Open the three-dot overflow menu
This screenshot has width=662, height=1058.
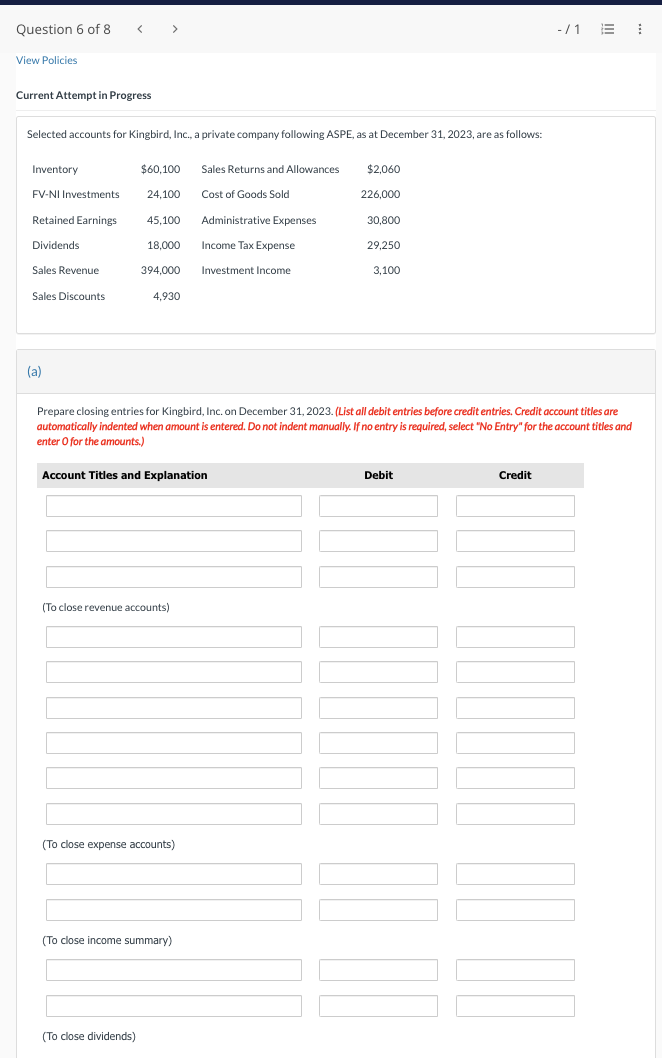point(641,29)
